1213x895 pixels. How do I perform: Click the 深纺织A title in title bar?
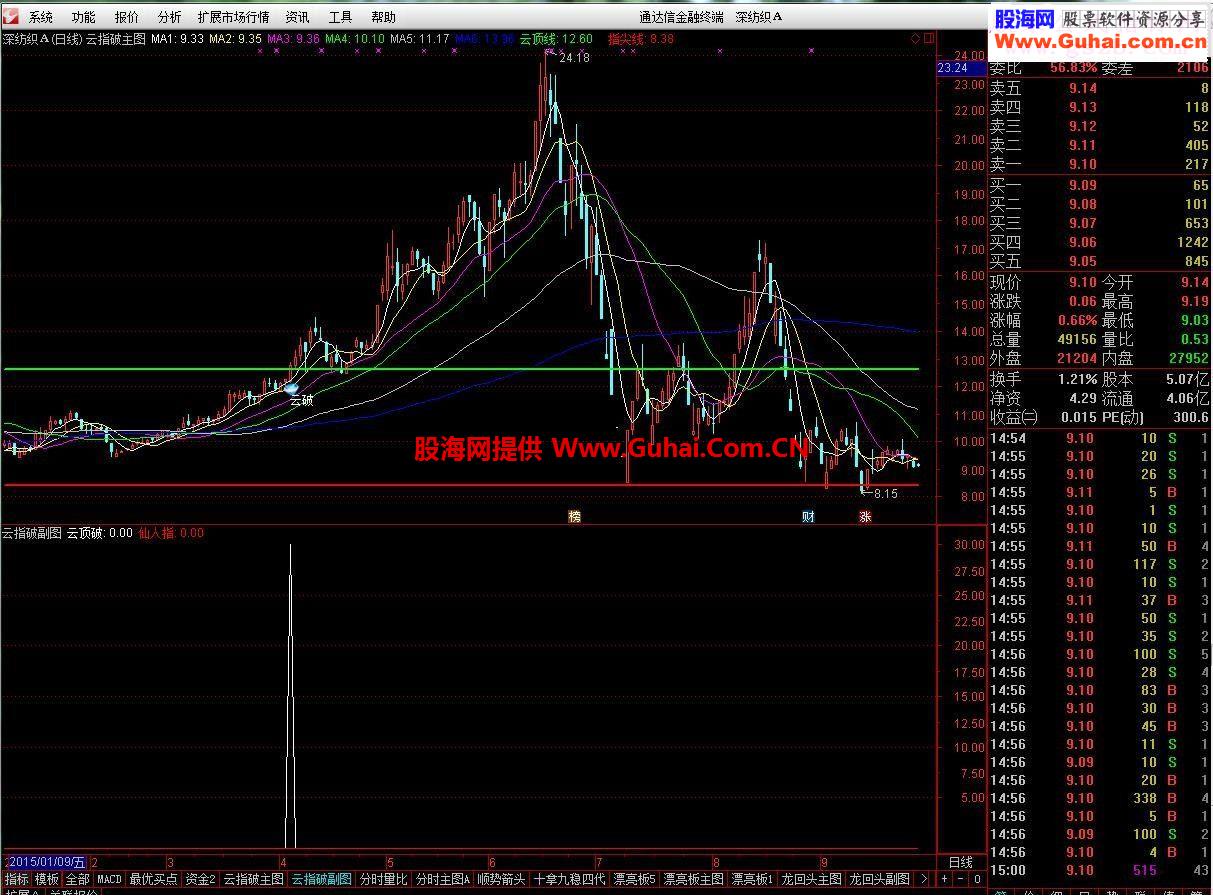point(759,17)
